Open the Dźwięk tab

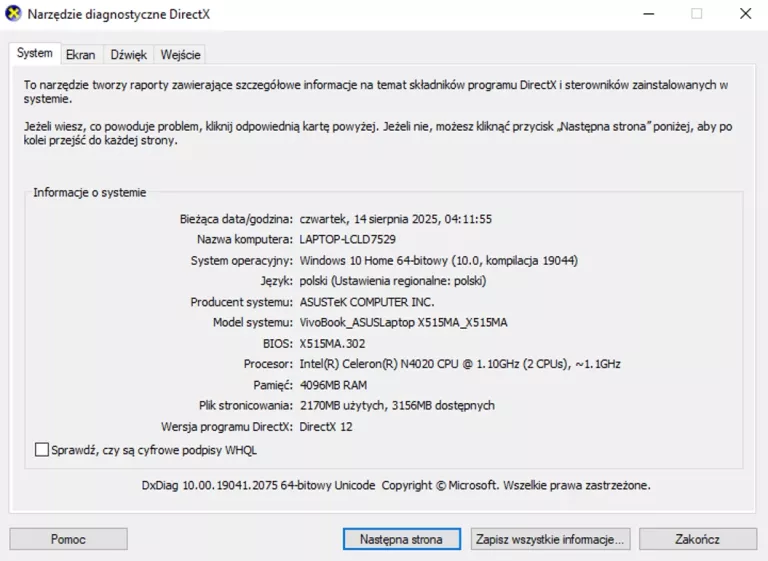[129, 55]
